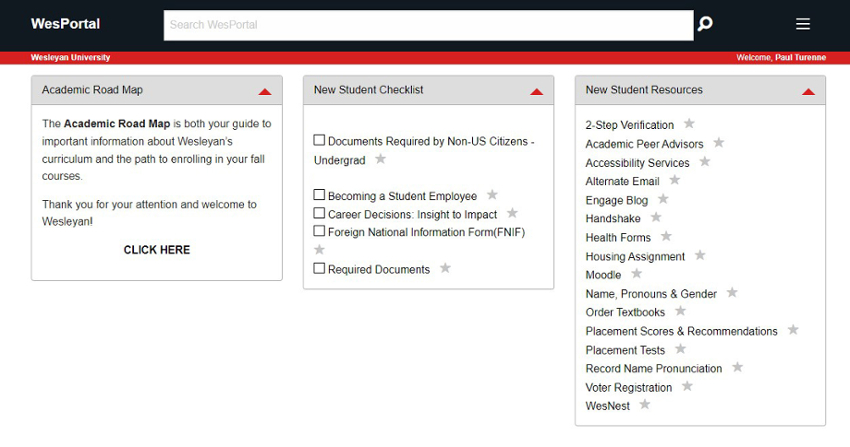The height and width of the screenshot is (447, 850).
Task: Favorite star next to Becoming a Student Employee
Action: (x=492, y=195)
